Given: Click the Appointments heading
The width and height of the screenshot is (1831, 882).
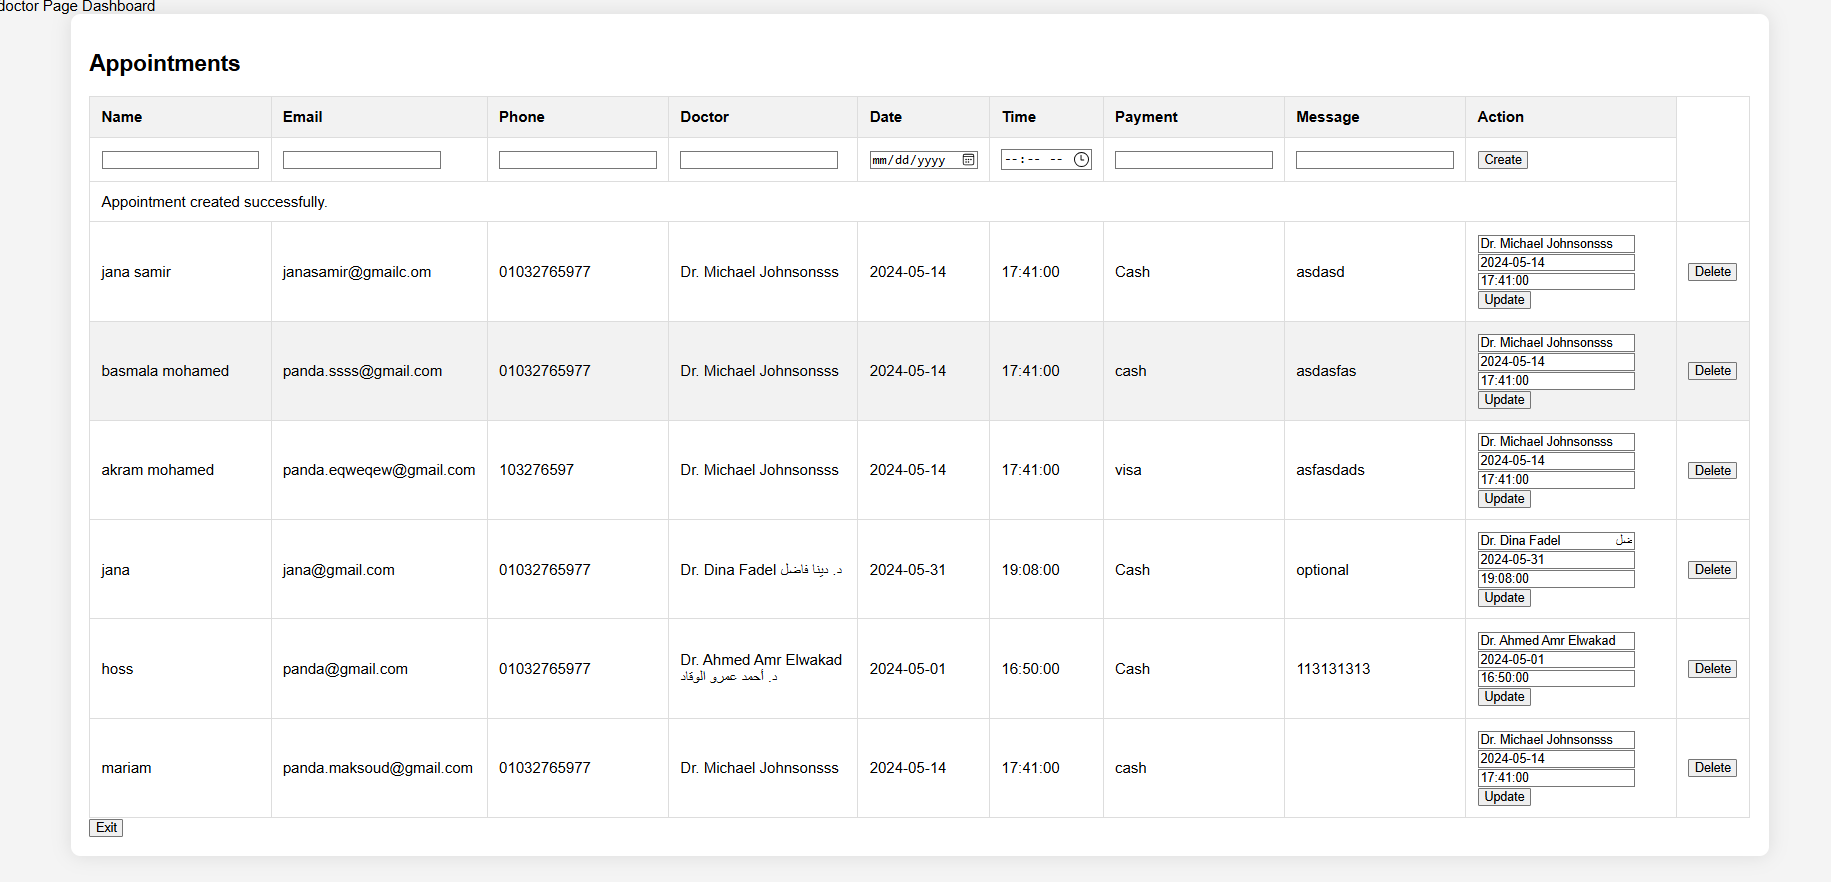Looking at the screenshot, I should tap(165, 63).
